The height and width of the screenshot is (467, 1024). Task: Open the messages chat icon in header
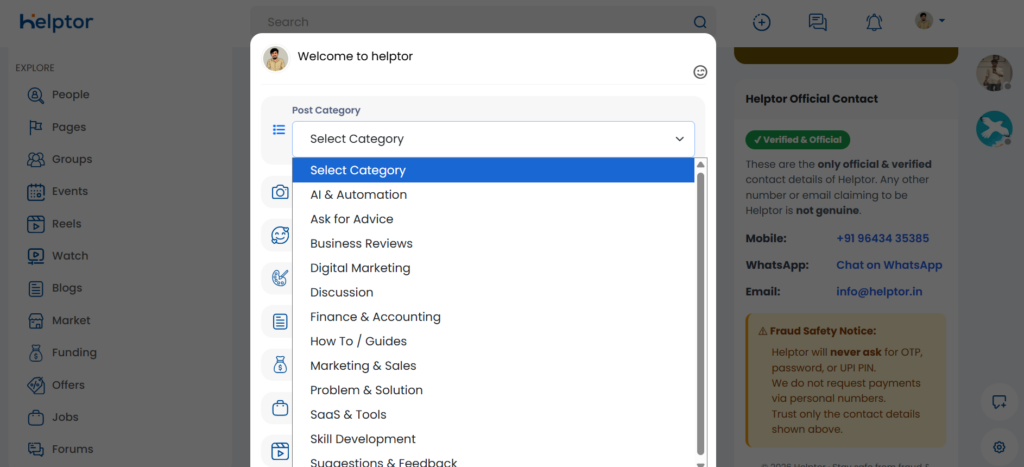(818, 22)
